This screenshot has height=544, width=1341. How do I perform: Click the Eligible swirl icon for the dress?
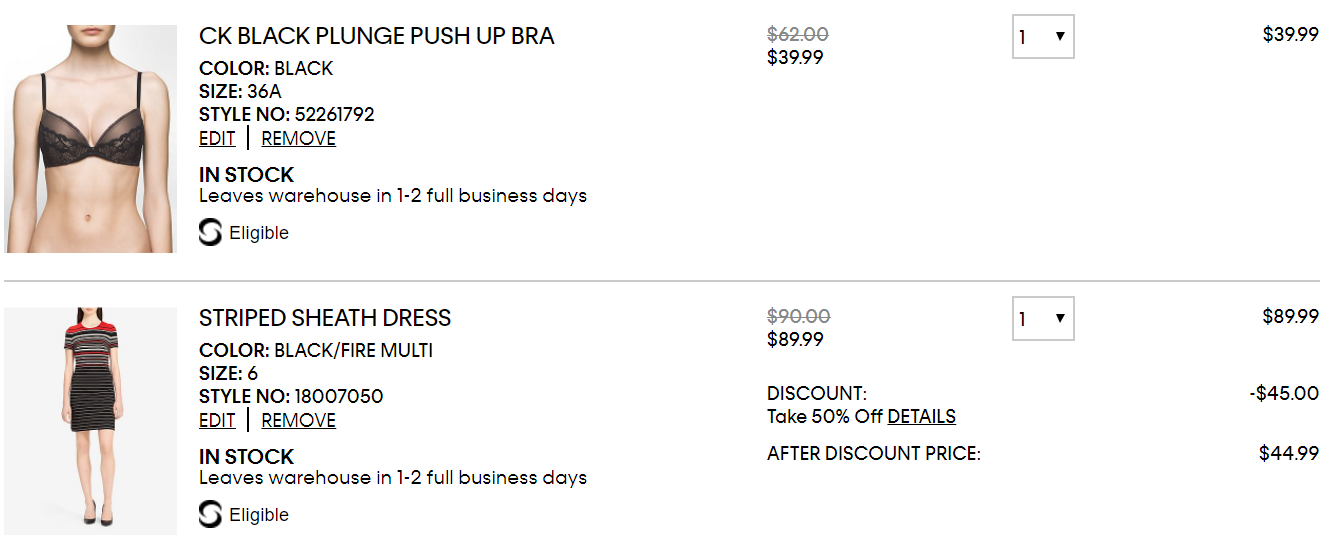[x=210, y=515]
